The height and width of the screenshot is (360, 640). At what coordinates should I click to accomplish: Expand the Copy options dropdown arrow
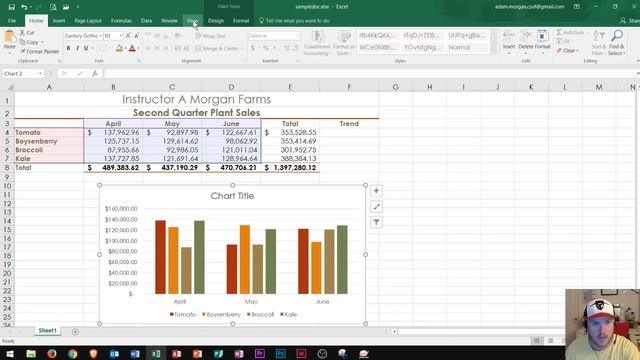coord(42,42)
